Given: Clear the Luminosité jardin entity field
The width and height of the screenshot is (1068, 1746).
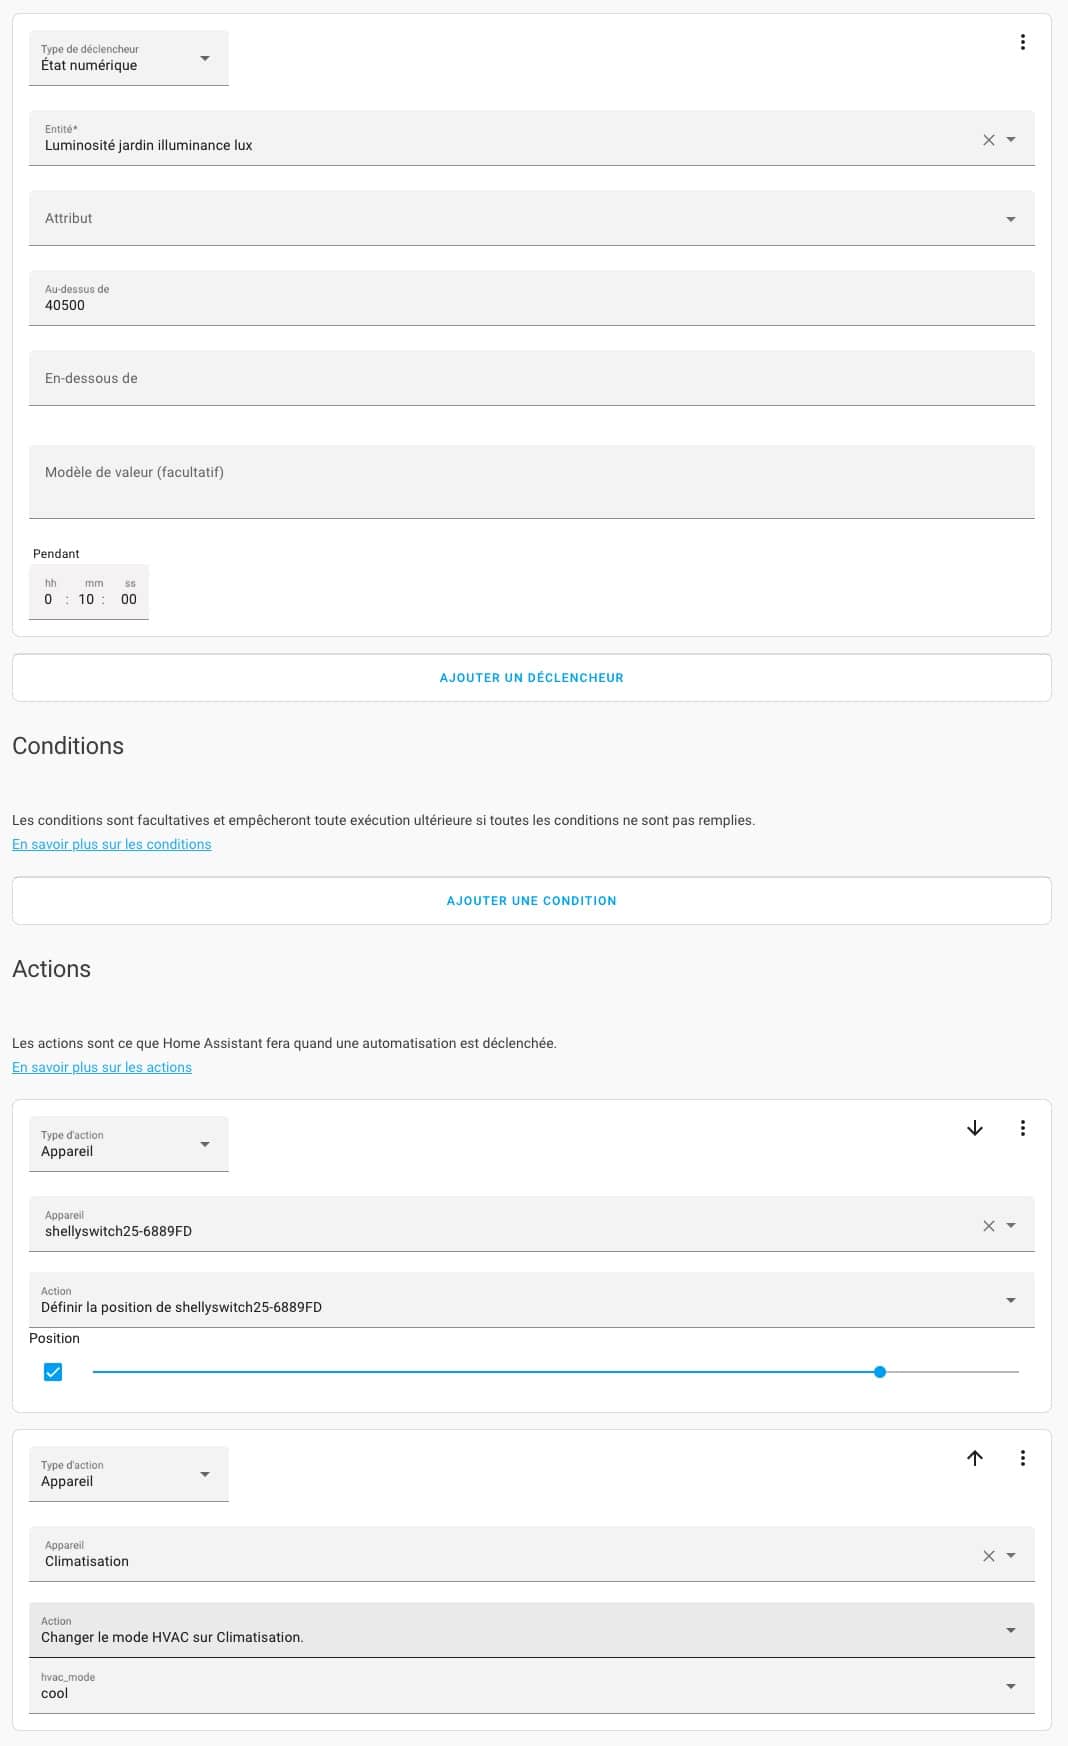Looking at the screenshot, I should pyautogui.click(x=988, y=140).
